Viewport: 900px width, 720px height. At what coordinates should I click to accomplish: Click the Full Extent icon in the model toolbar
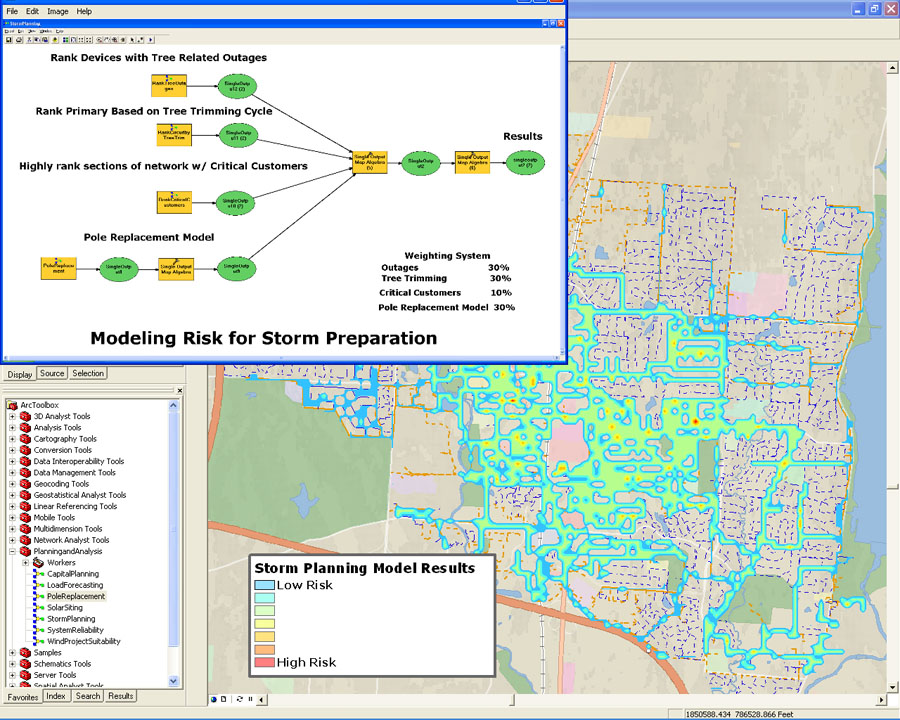coord(73,40)
